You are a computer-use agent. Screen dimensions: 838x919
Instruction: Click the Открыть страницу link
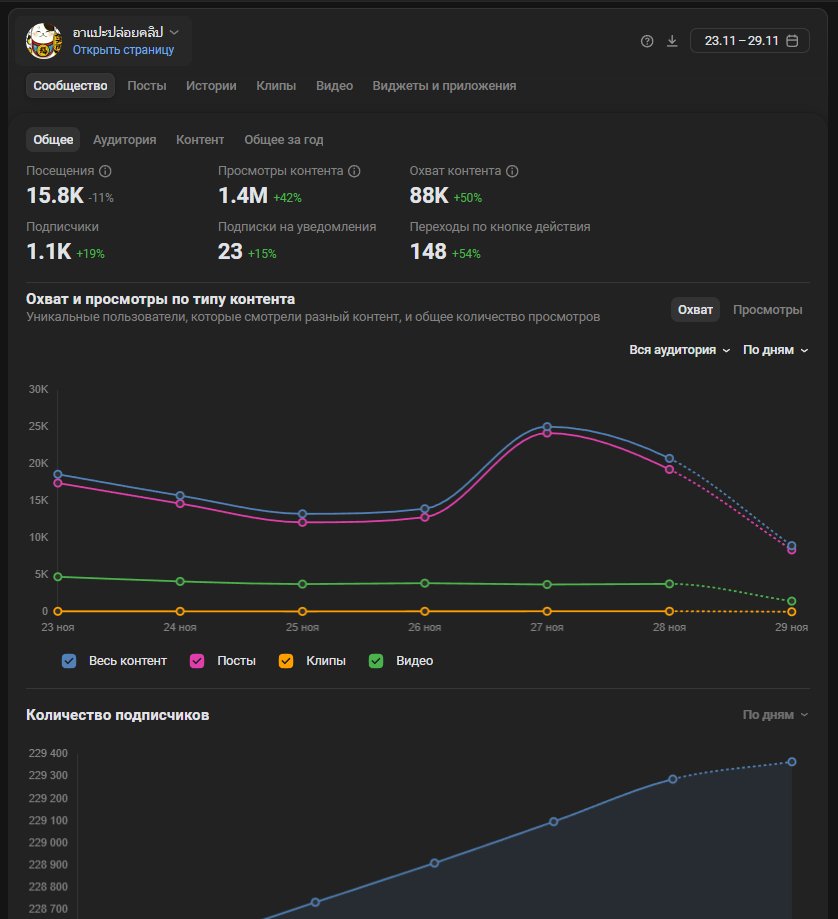(123, 50)
